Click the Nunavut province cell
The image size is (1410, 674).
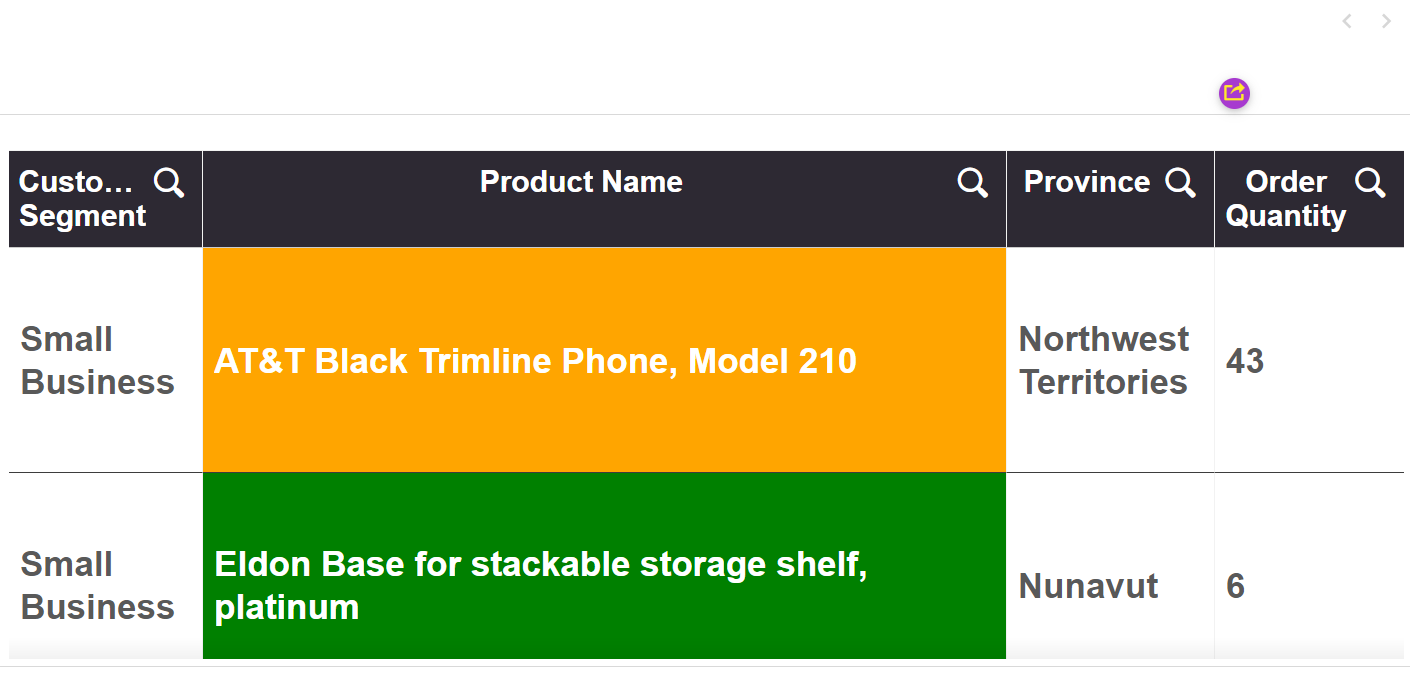coord(1088,587)
